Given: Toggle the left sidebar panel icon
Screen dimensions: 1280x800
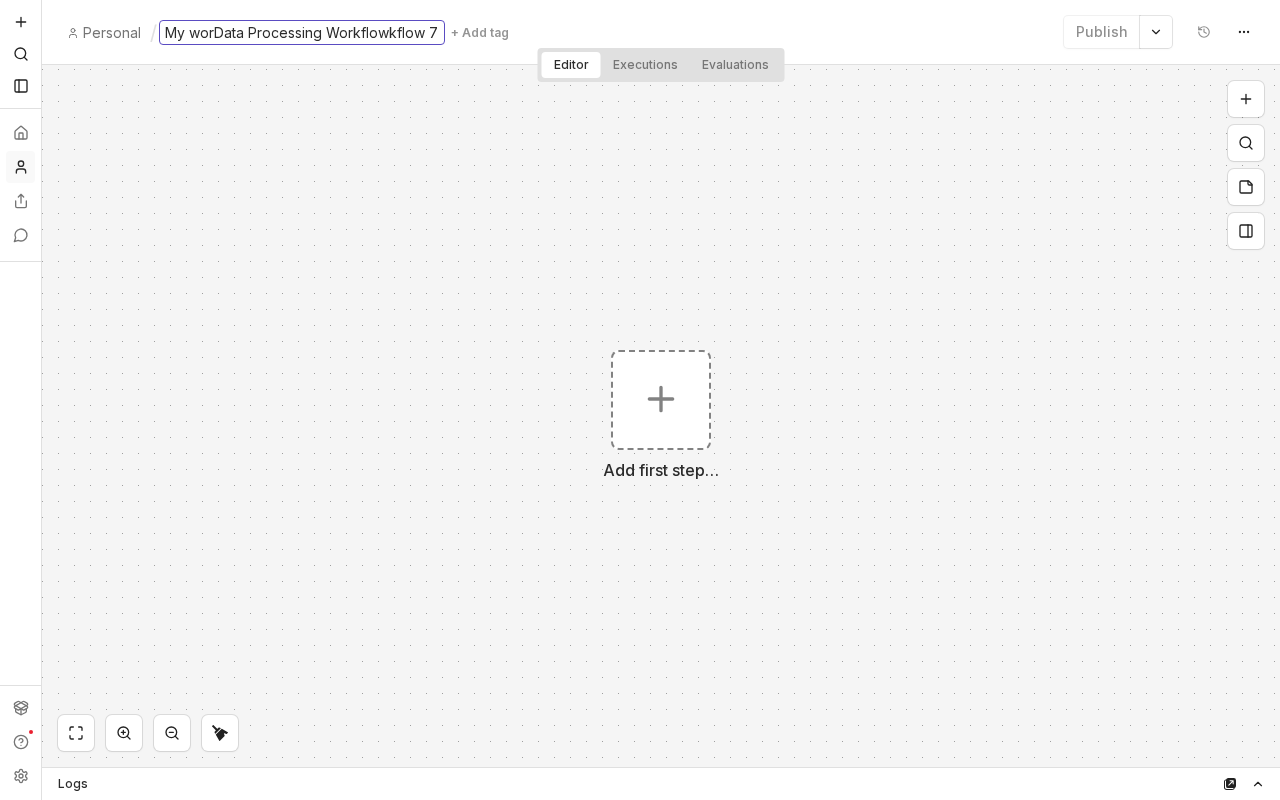Looking at the screenshot, I should click(21, 86).
